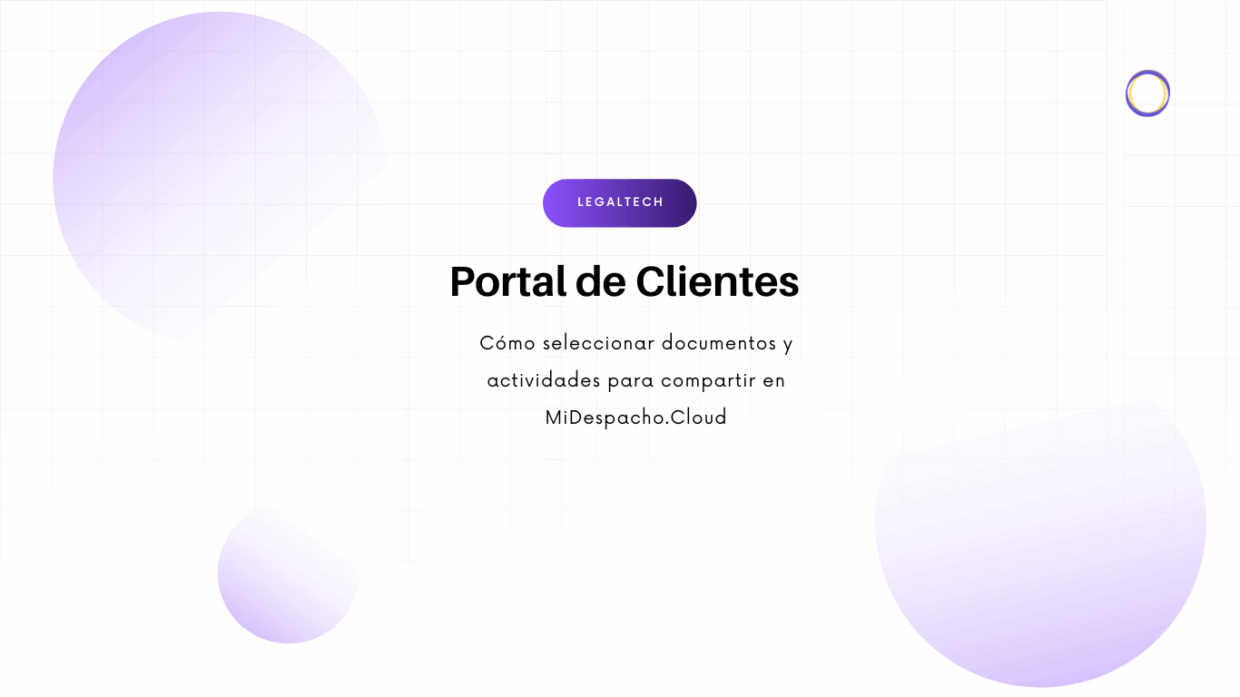Select the "Portal de Clientes" title
The width and height of the screenshot is (1240, 697).
[624, 282]
